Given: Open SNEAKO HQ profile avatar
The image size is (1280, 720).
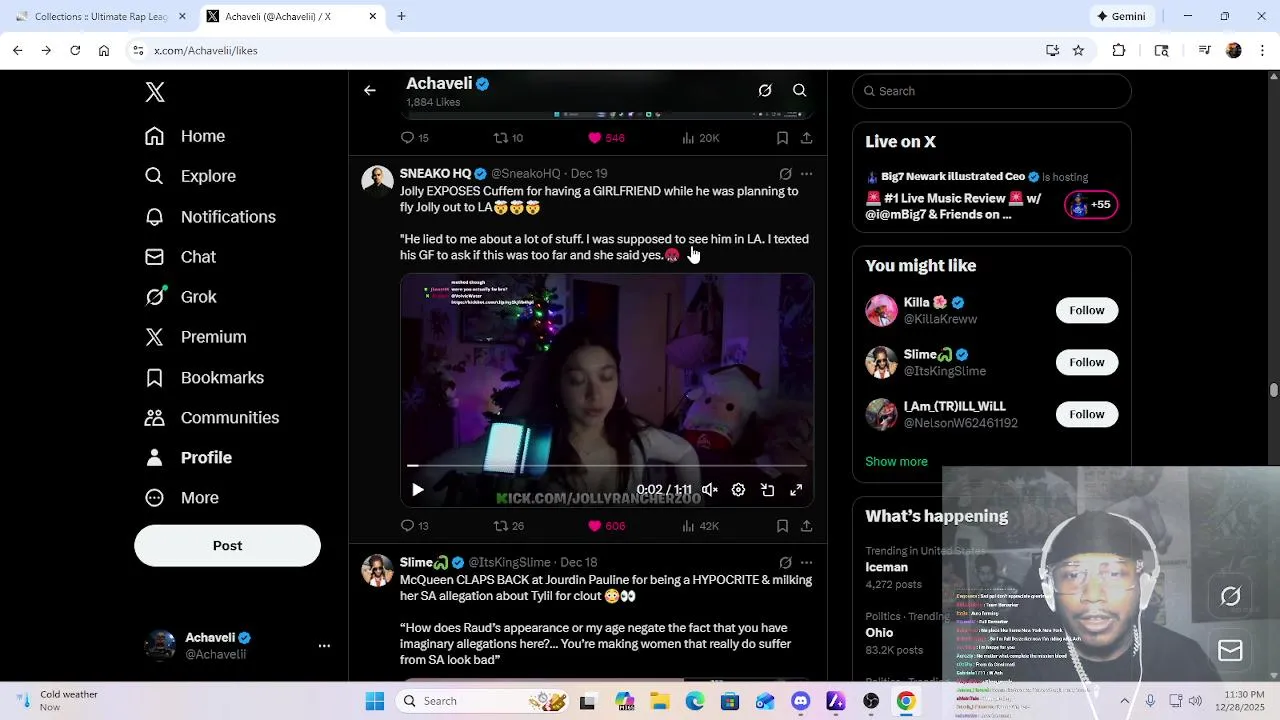Looking at the screenshot, I should (377, 182).
